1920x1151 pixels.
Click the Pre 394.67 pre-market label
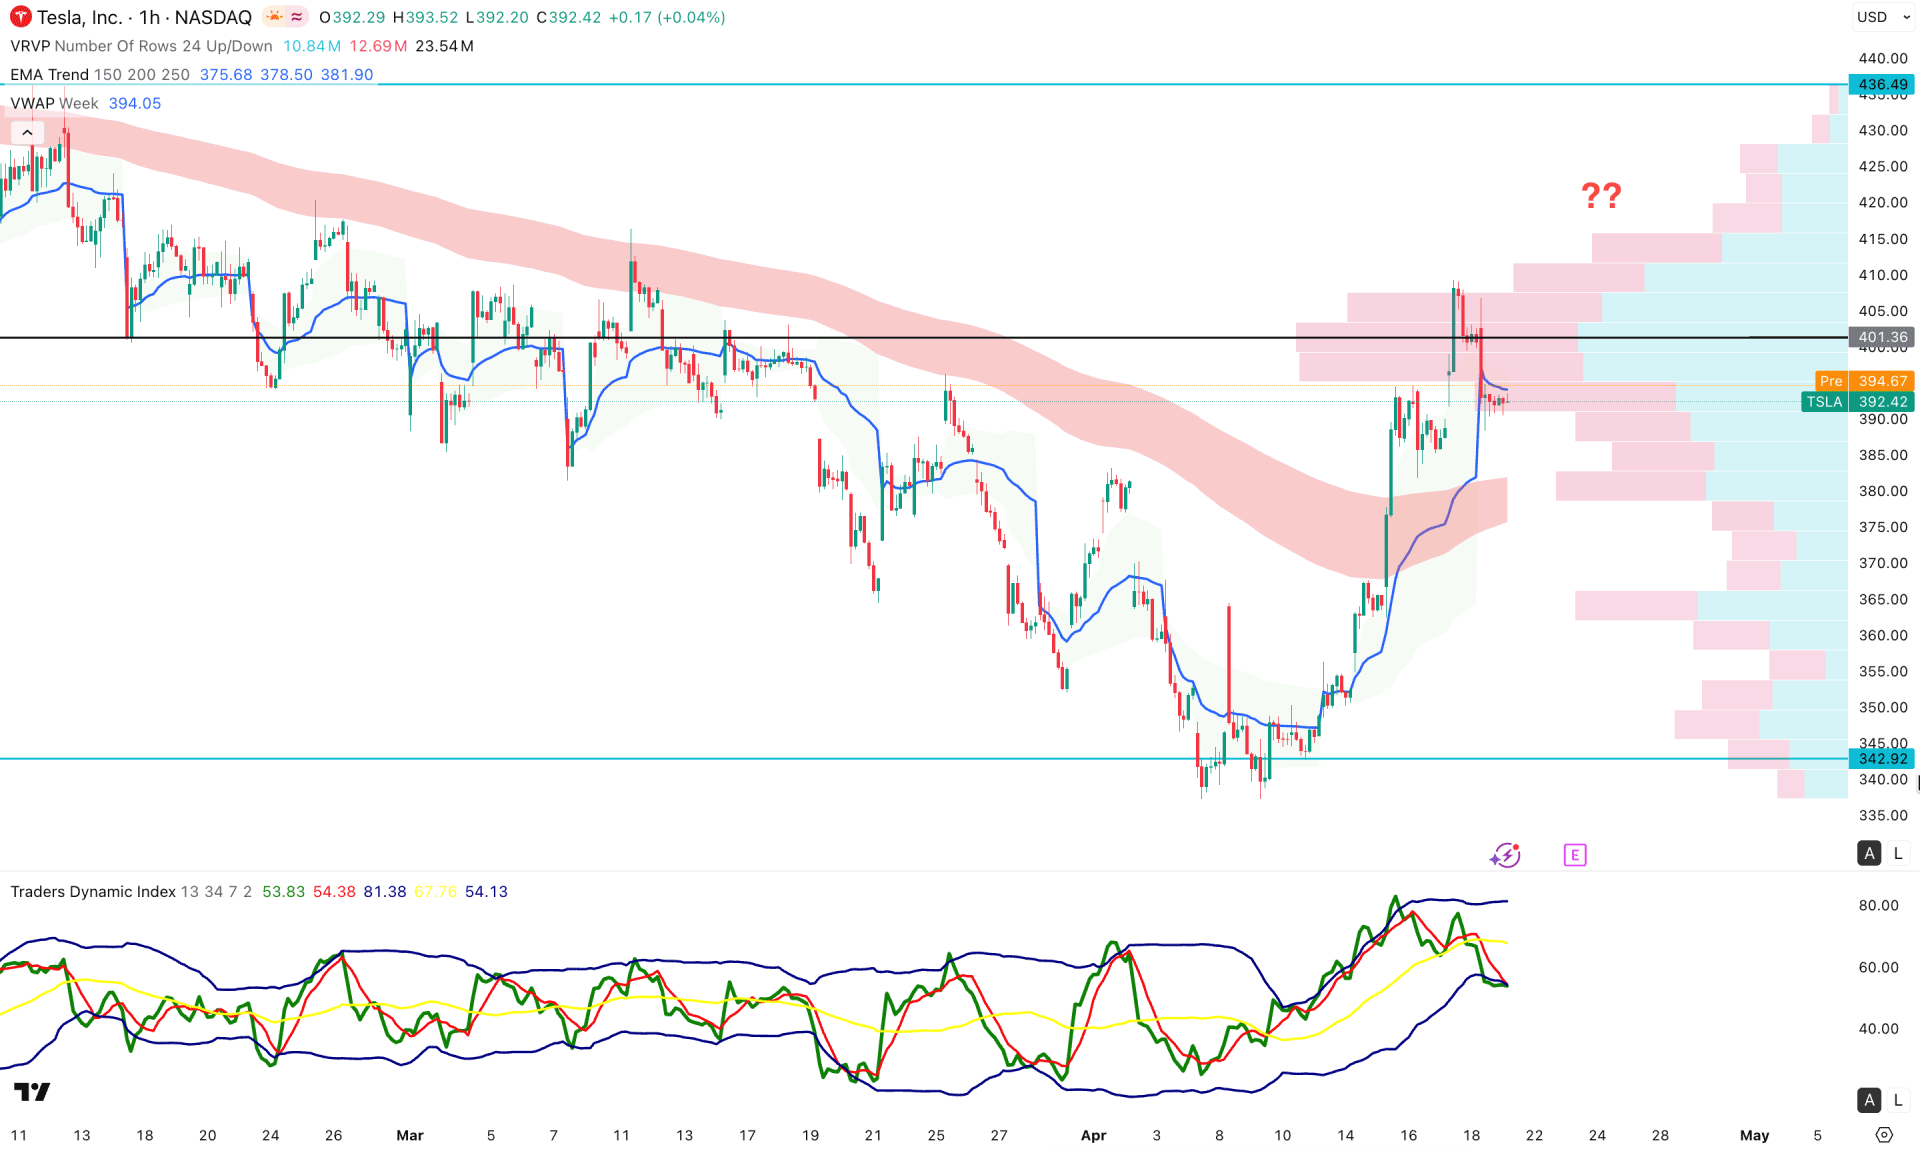pyautogui.click(x=1864, y=381)
